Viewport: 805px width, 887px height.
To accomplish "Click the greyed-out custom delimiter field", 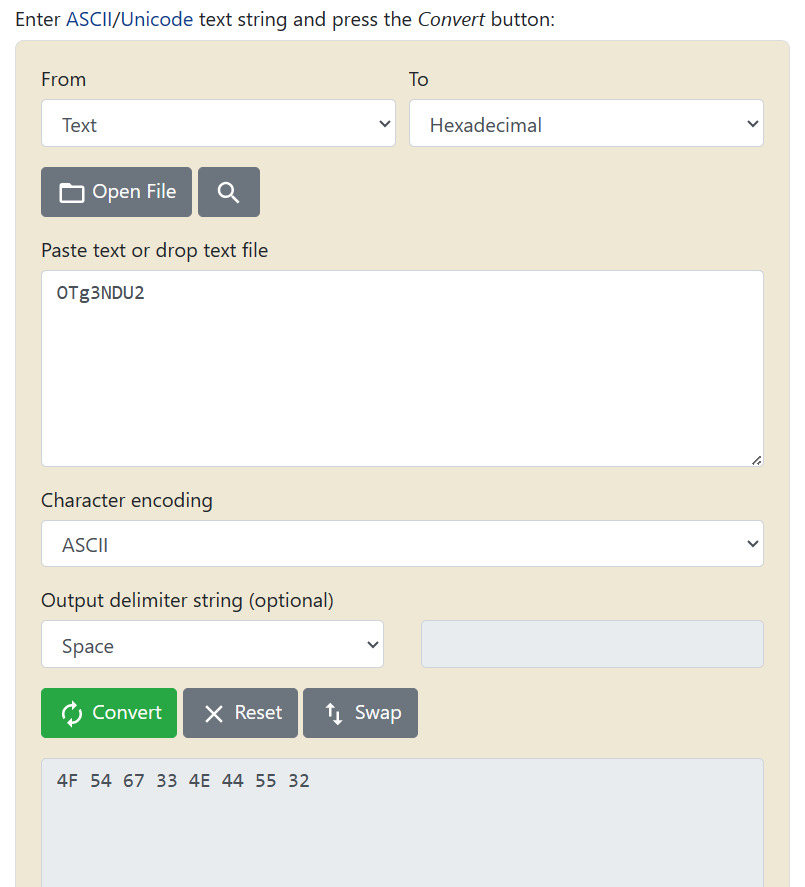I will (592, 644).
